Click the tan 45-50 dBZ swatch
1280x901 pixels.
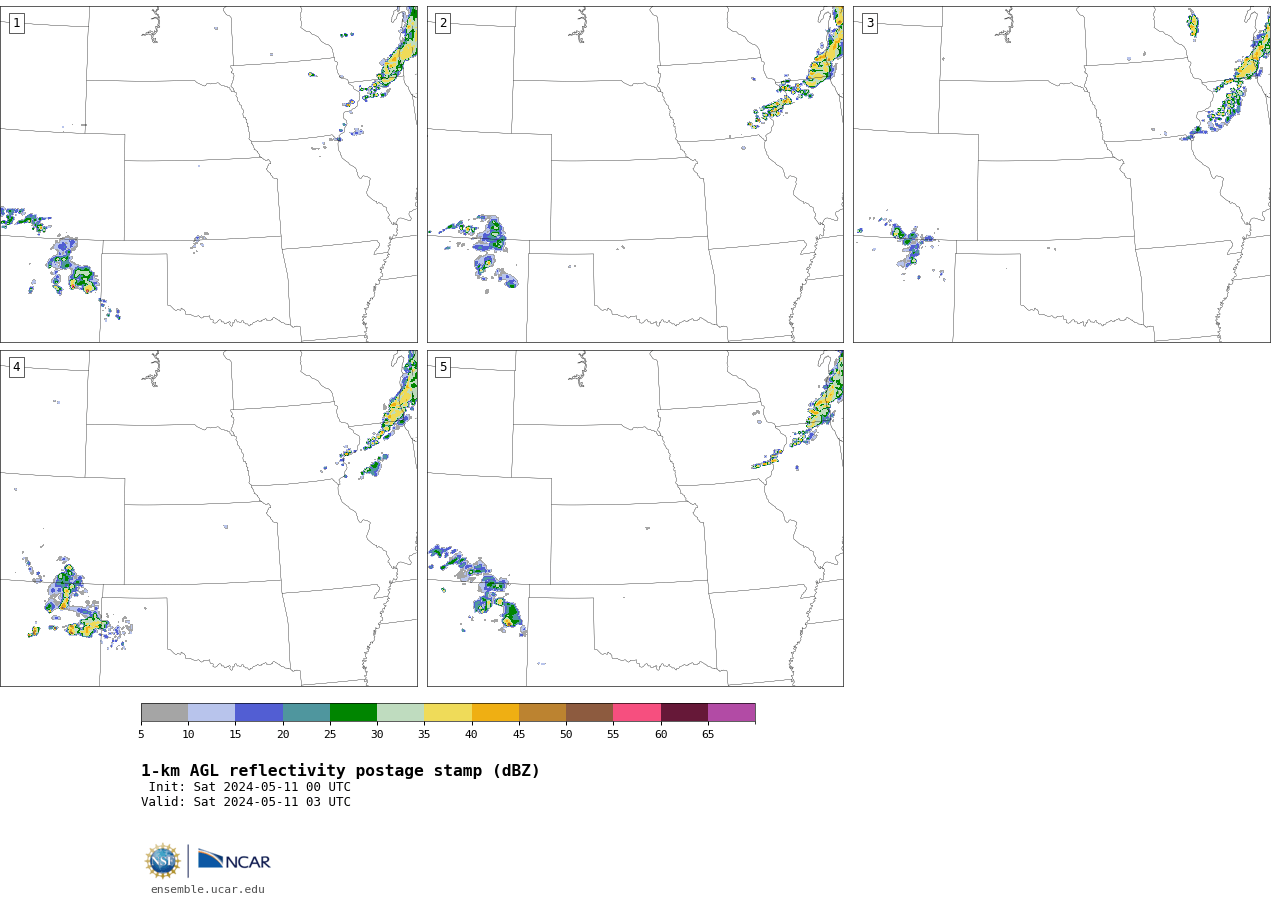coord(542,713)
